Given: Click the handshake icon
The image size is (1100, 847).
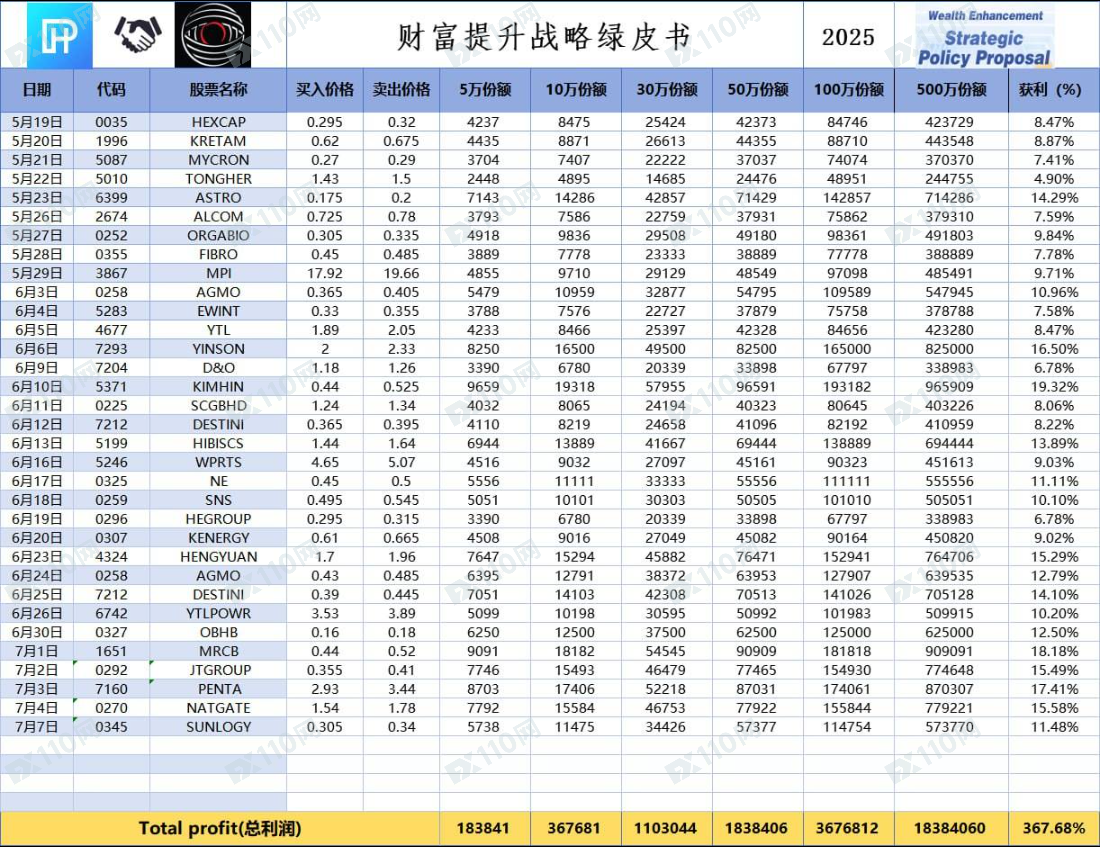Looking at the screenshot, I should click(137, 35).
